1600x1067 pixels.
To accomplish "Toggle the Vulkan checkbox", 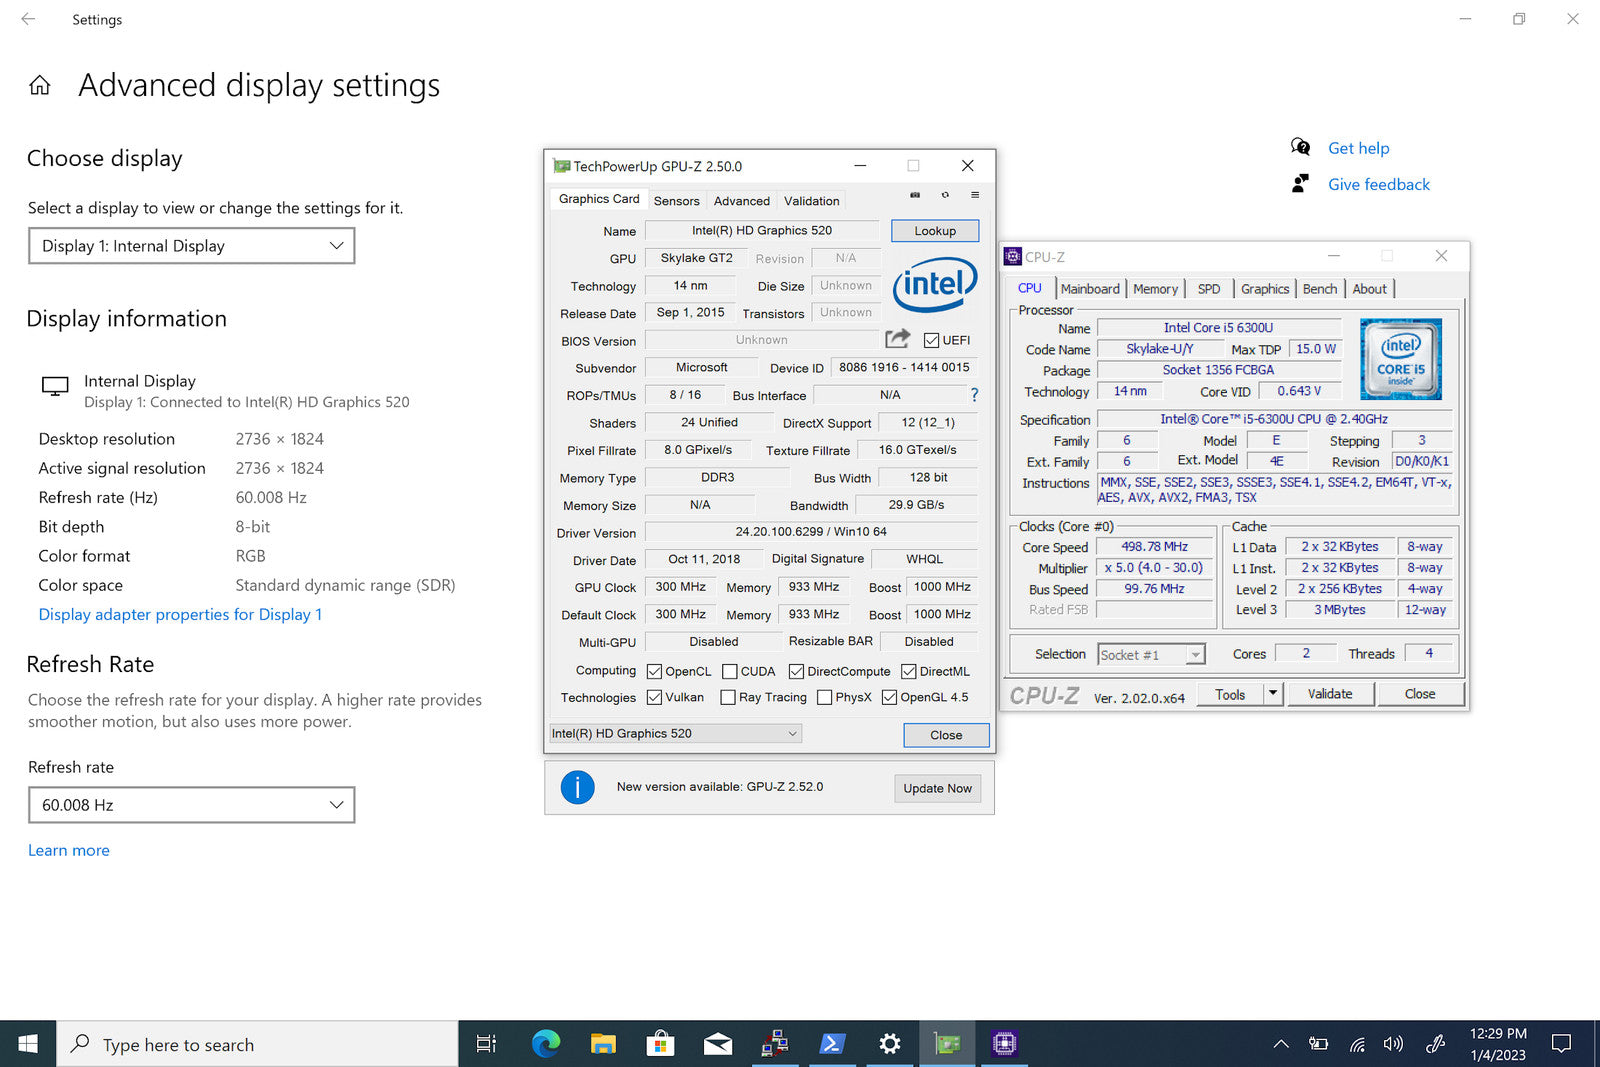I will tap(655, 697).
